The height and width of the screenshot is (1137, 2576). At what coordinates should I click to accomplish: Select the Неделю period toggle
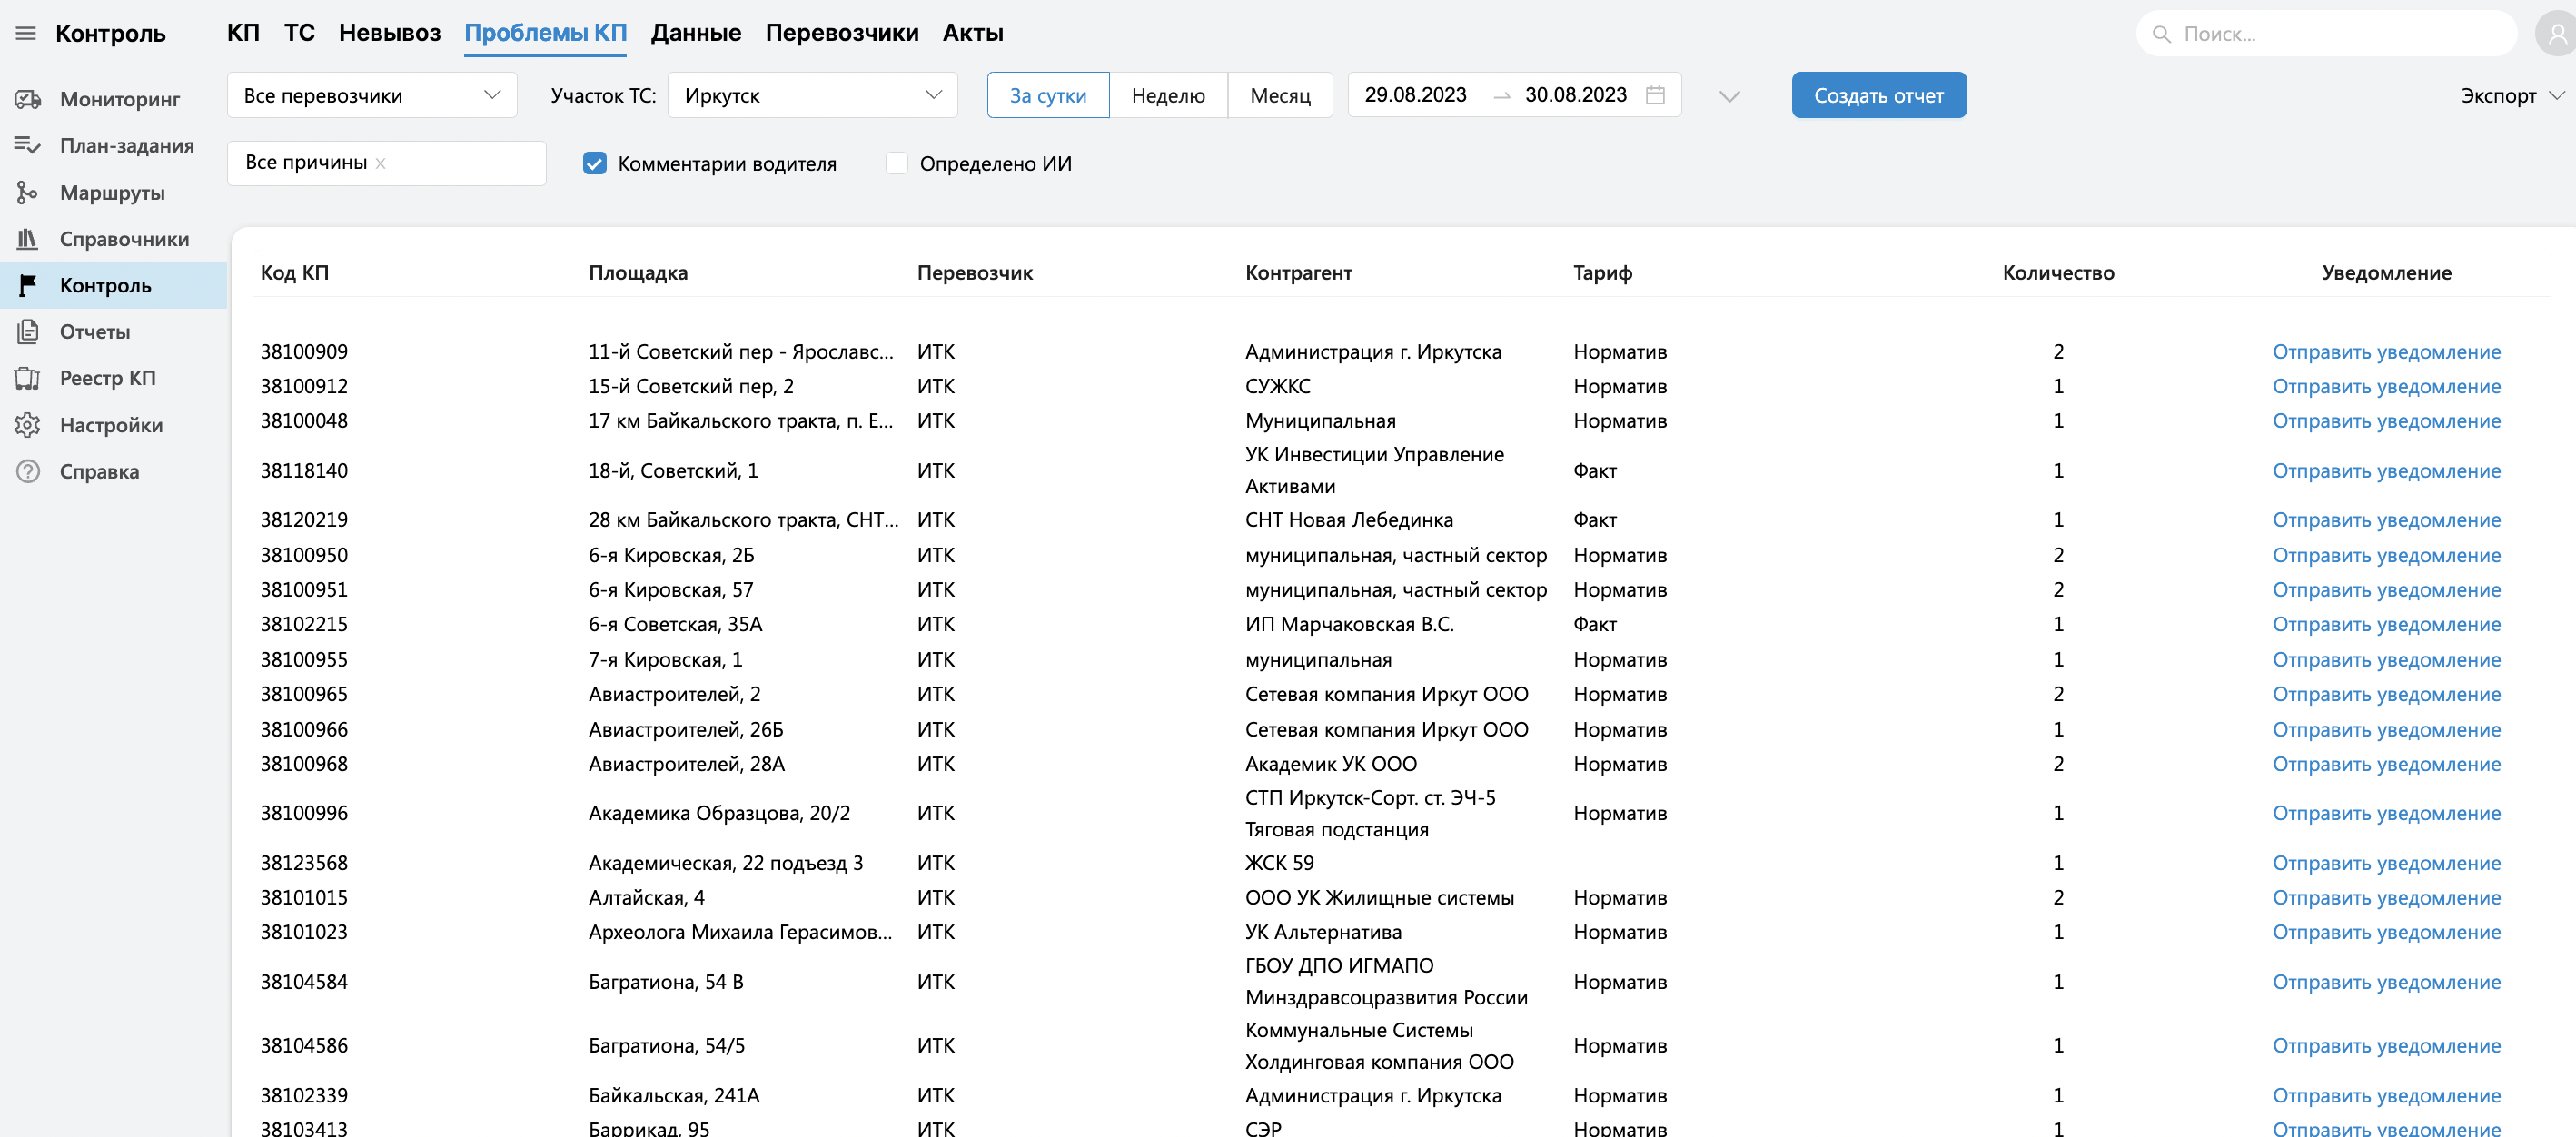pyautogui.click(x=1167, y=95)
